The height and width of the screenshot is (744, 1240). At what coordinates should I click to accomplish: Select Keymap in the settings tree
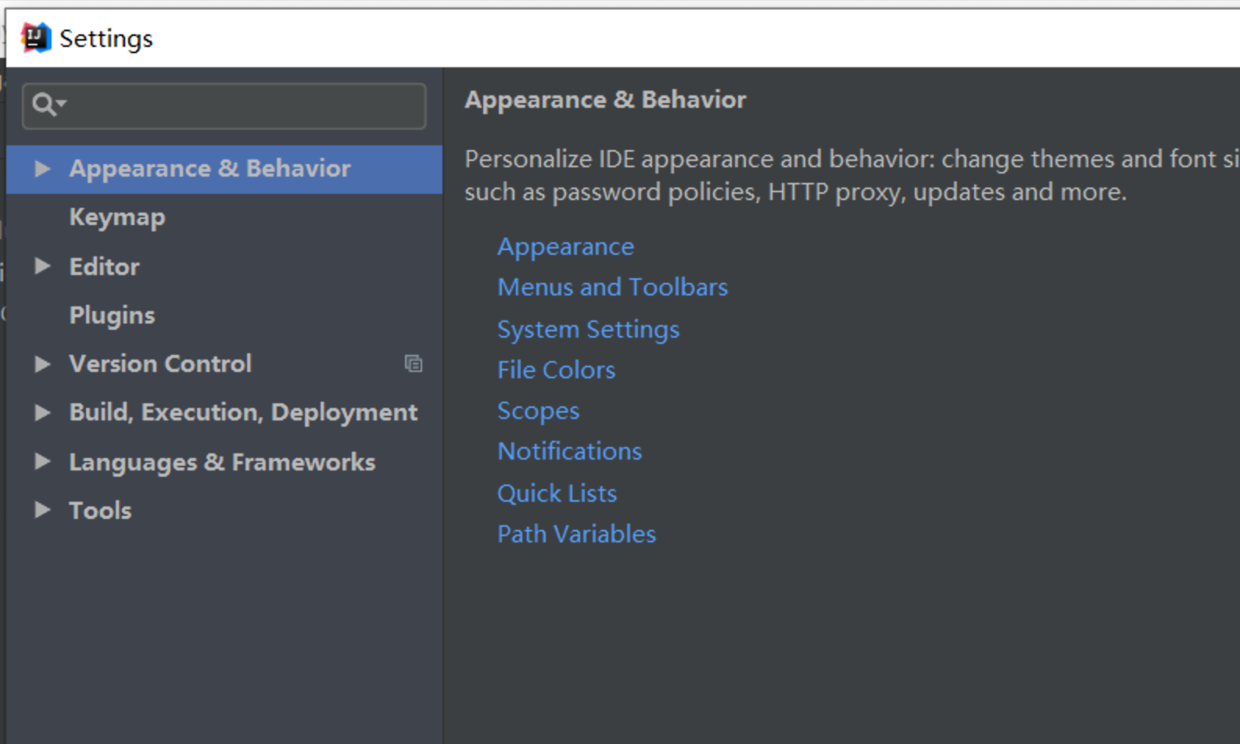pyautogui.click(x=117, y=217)
